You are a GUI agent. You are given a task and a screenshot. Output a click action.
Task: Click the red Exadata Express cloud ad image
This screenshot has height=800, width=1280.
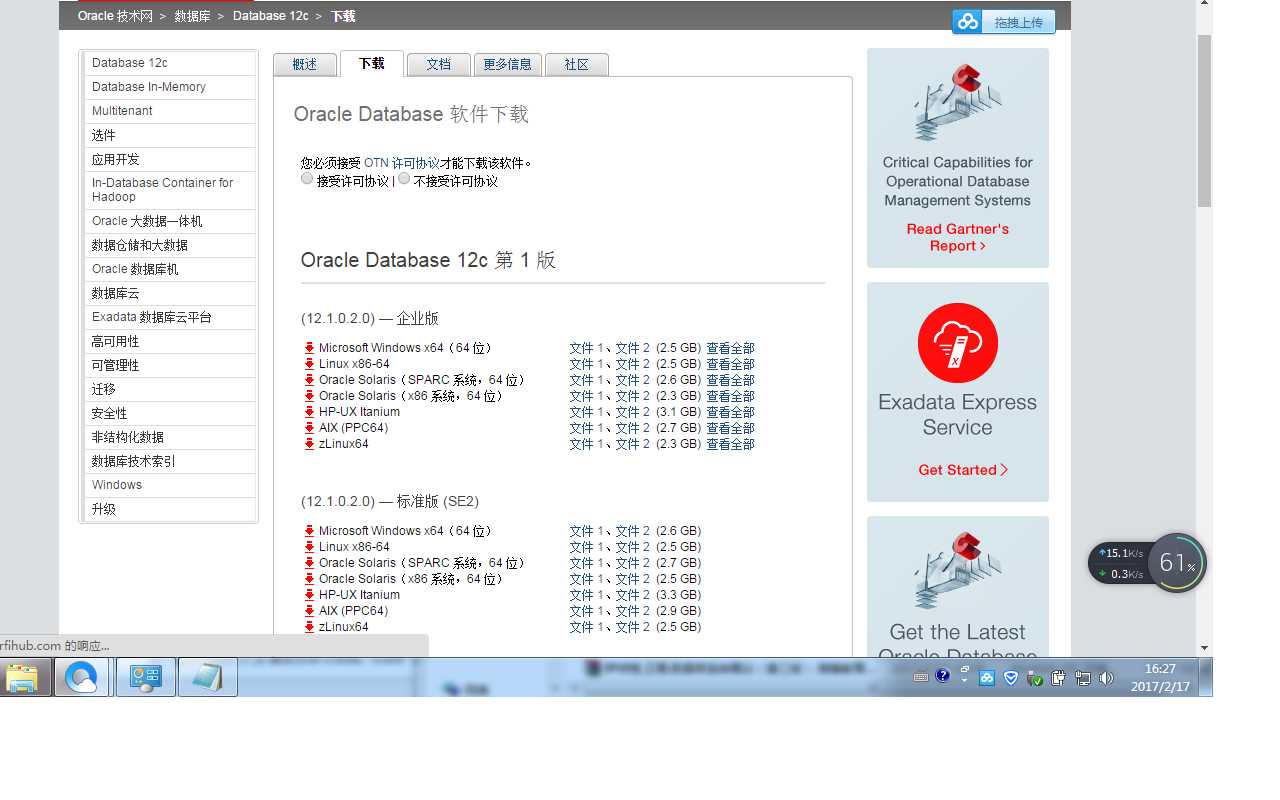tap(958, 343)
